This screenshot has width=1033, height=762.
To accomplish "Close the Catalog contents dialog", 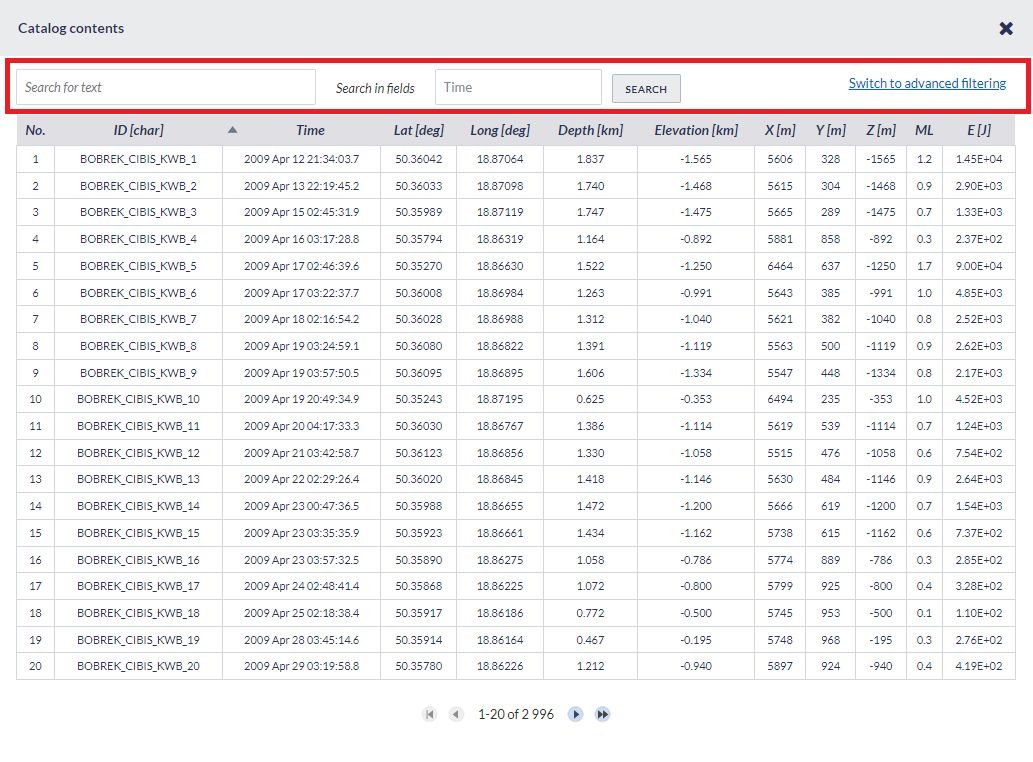I will pos(1006,28).
